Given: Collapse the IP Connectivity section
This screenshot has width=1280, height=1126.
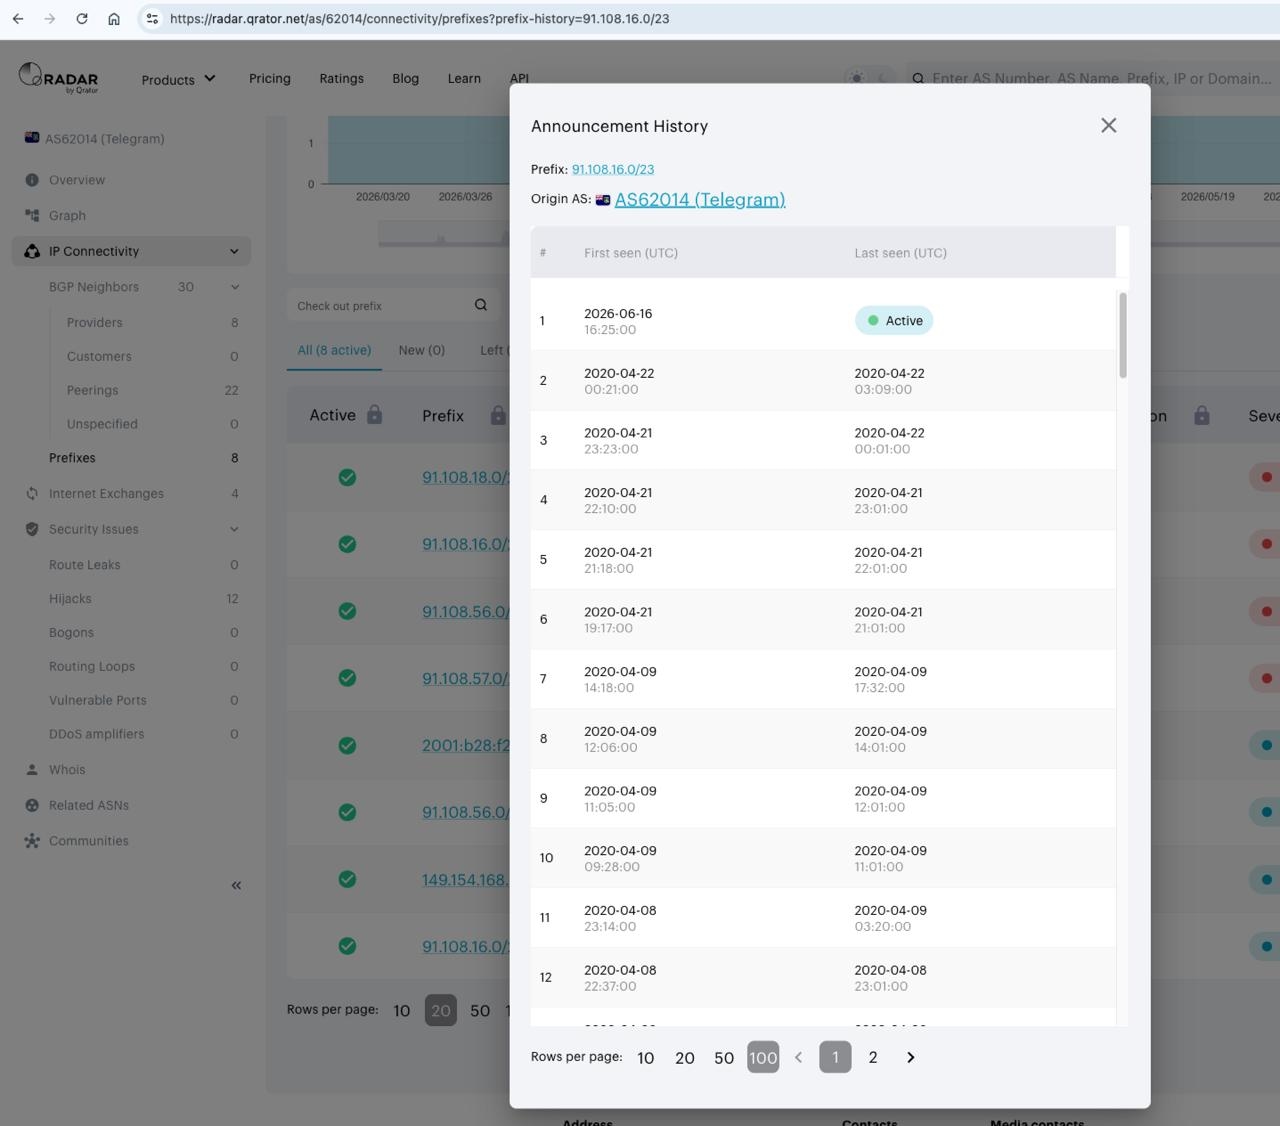Looking at the screenshot, I should click(x=234, y=251).
